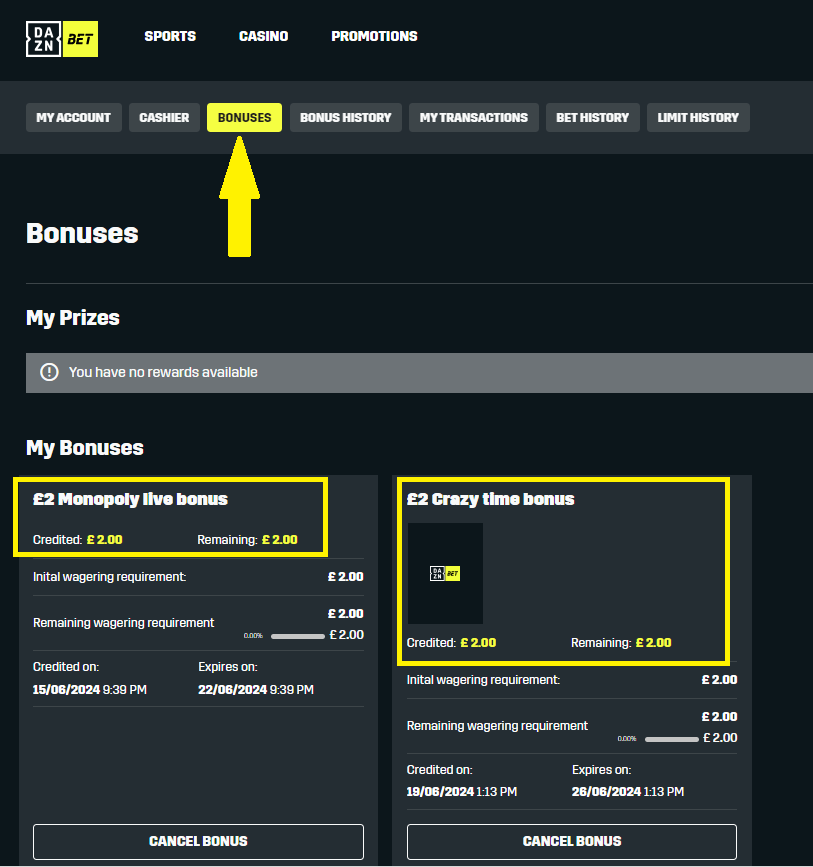
Task: Click the Crazy time wagering progress bar
Action: tap(671, 739)
